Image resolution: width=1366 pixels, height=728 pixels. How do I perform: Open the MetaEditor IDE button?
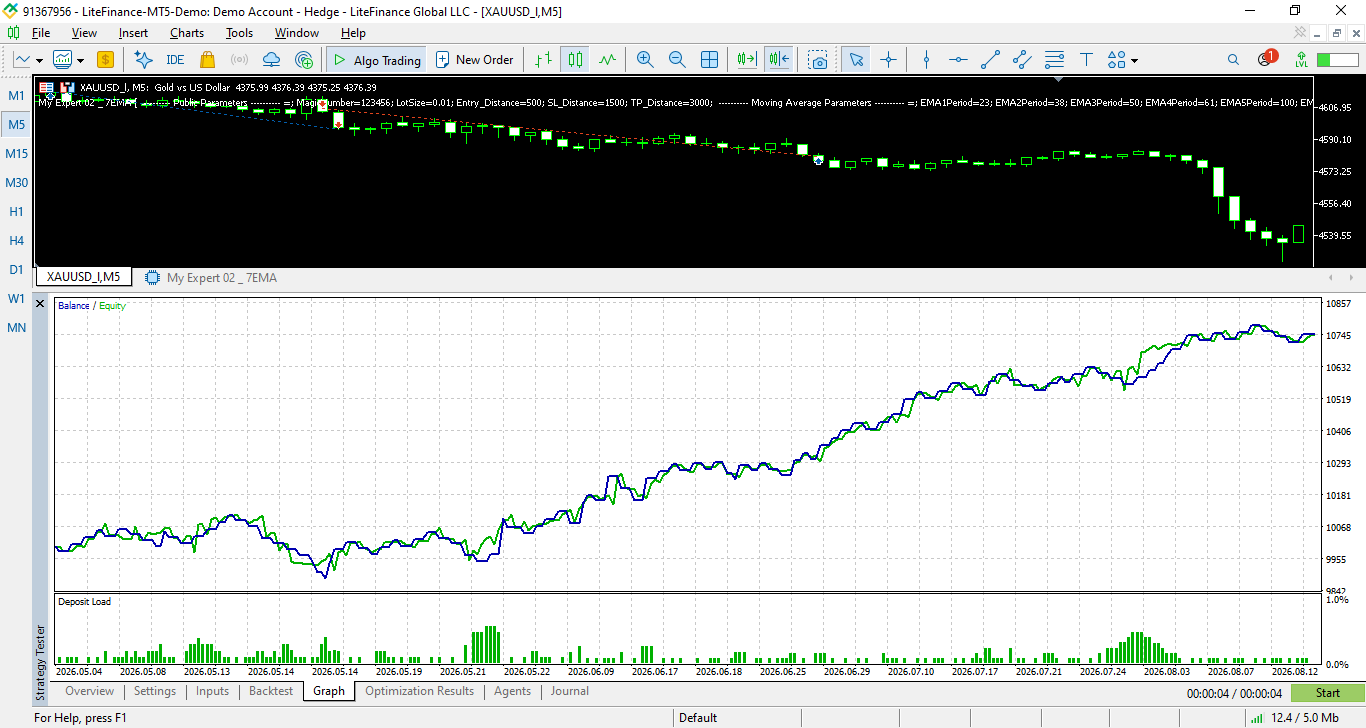175,60
